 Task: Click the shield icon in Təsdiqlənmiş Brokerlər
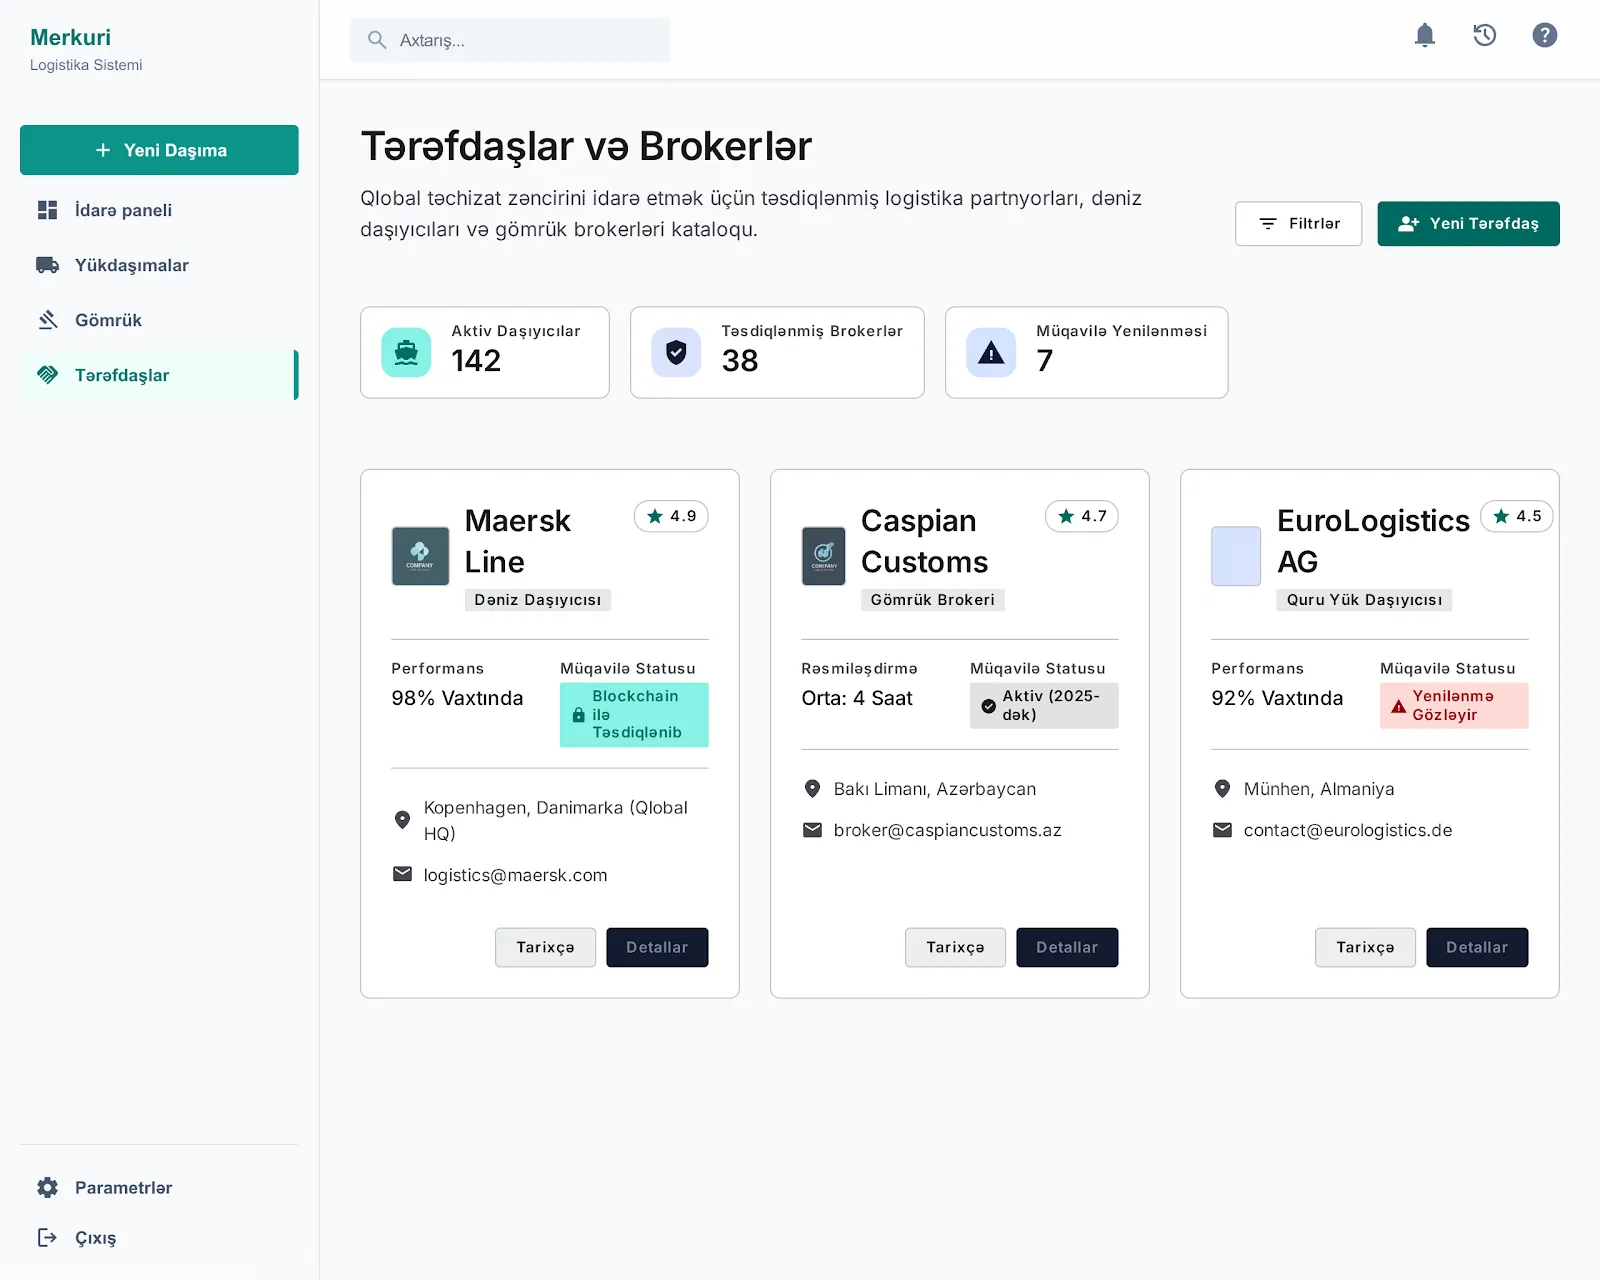676,352
